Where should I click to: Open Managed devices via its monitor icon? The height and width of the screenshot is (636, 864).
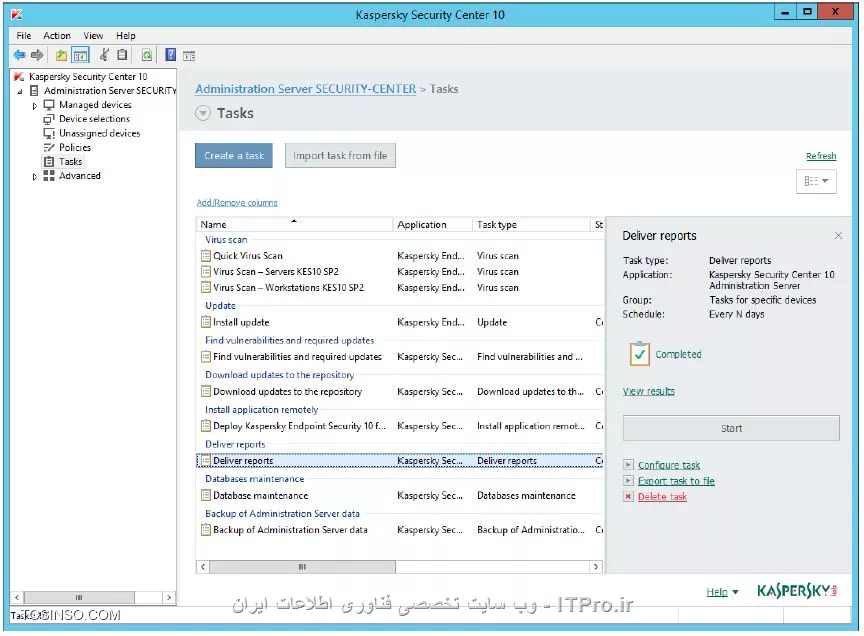coord(49,105)
